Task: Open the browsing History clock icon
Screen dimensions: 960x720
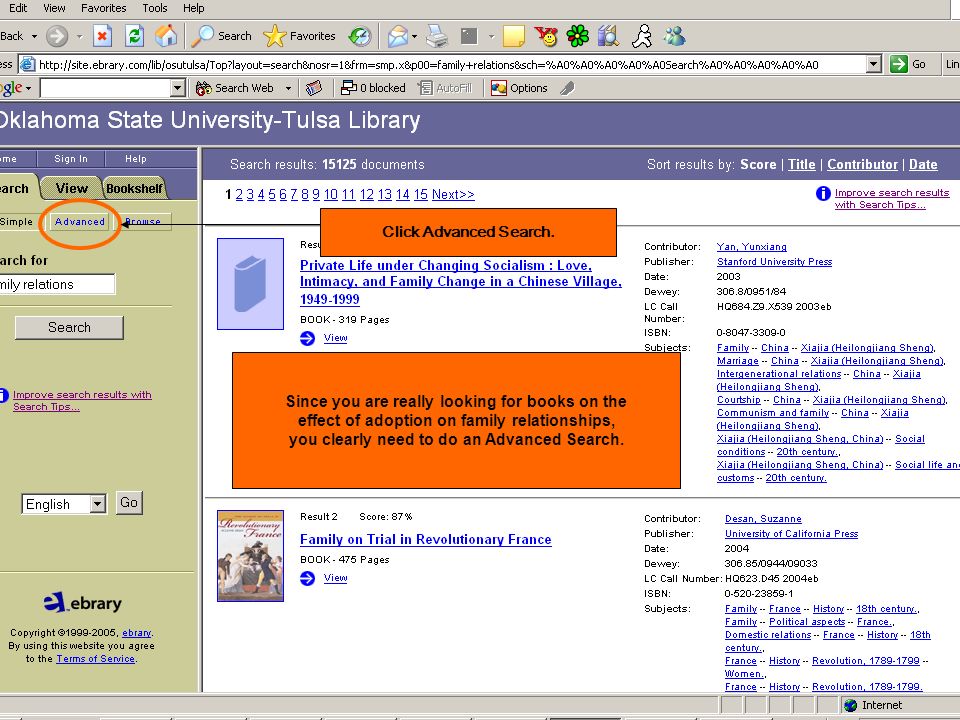Action: point(360,36)
